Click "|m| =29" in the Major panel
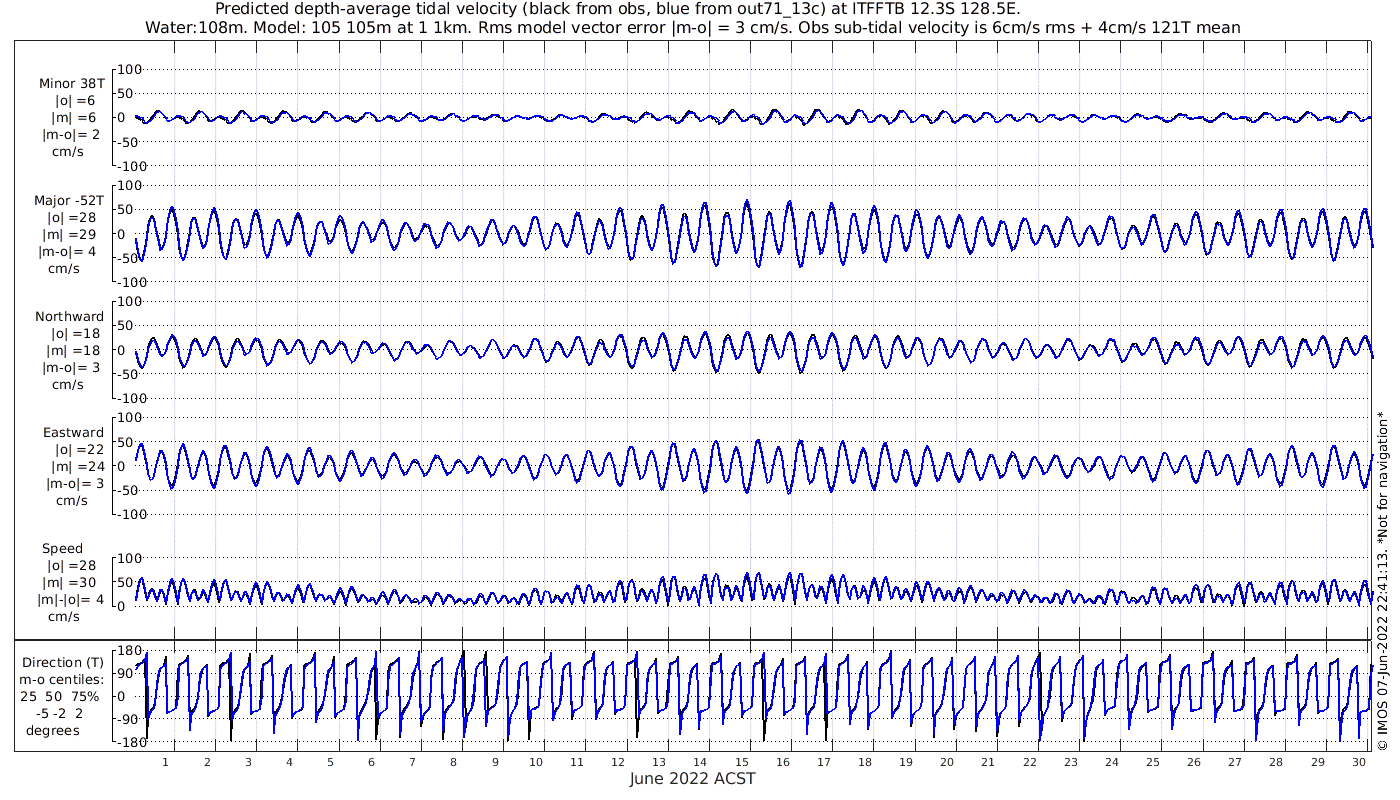 (70, 234)
